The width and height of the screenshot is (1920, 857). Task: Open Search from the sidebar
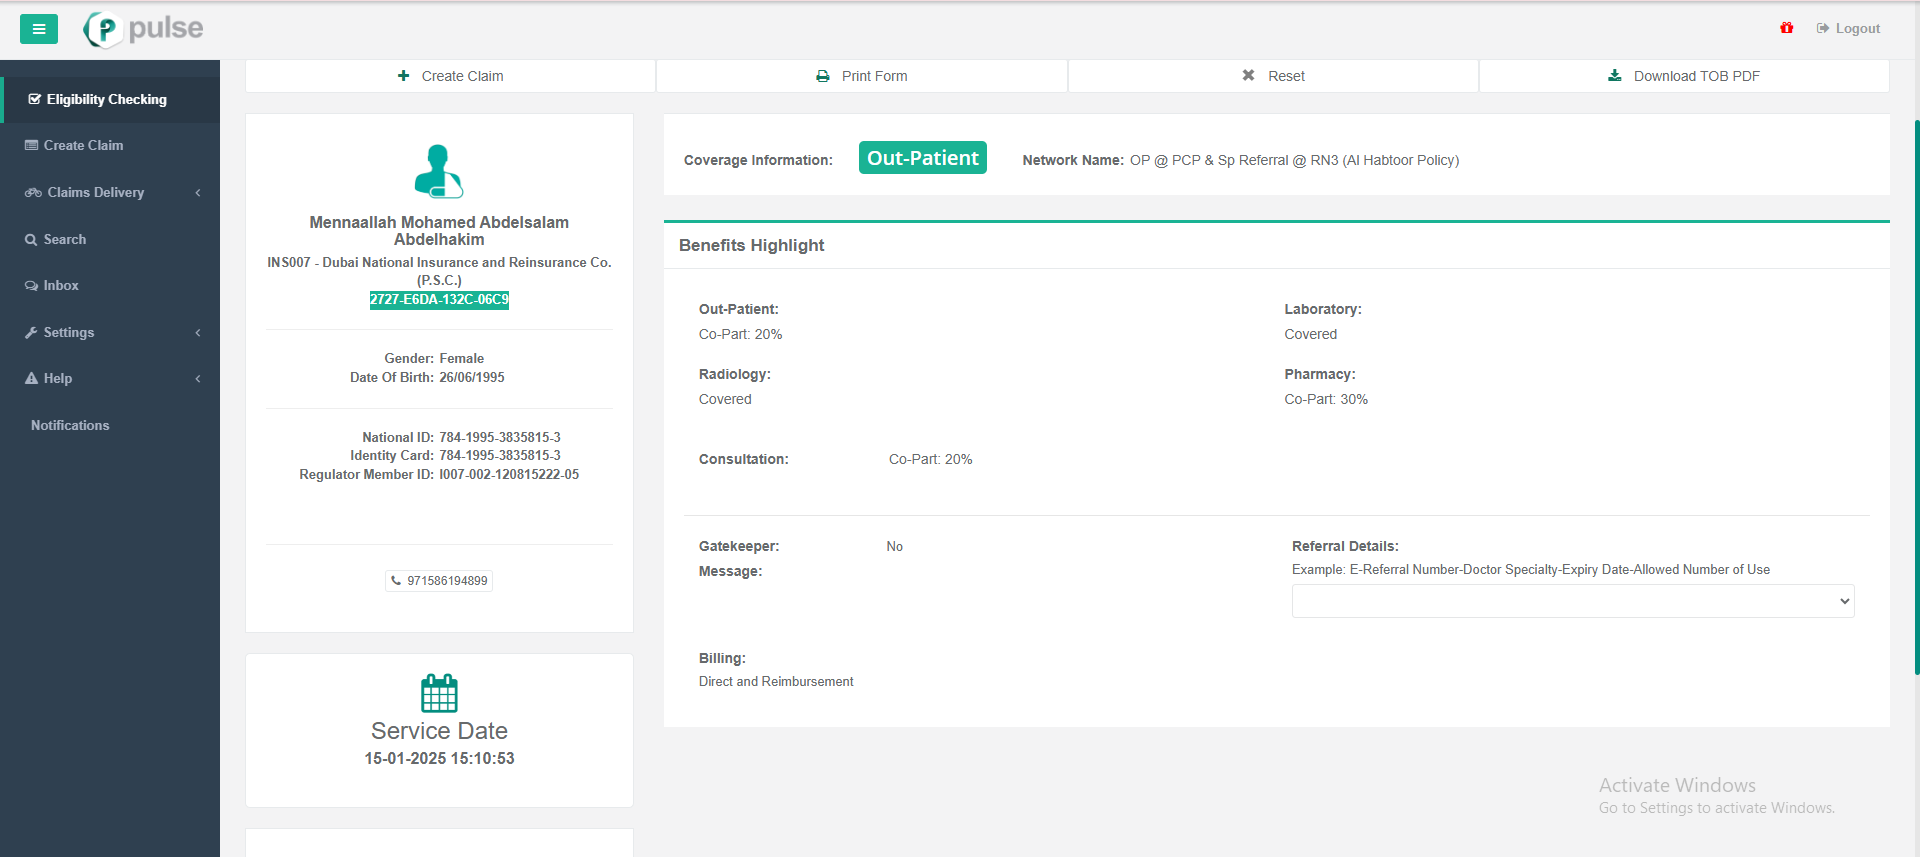[x=64, y=239]
